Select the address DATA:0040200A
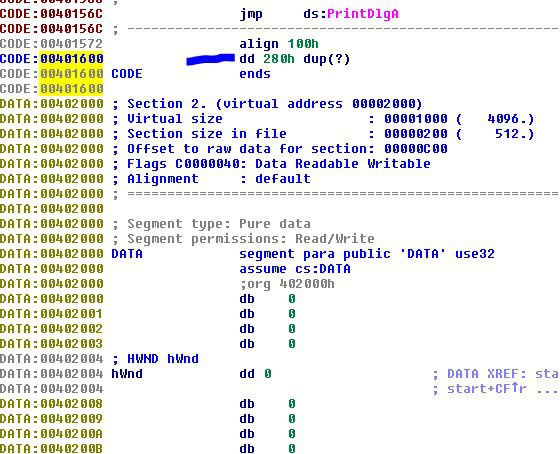Image resolution: width=560 pixels, height=454 pixels. (x=52, y=434)
